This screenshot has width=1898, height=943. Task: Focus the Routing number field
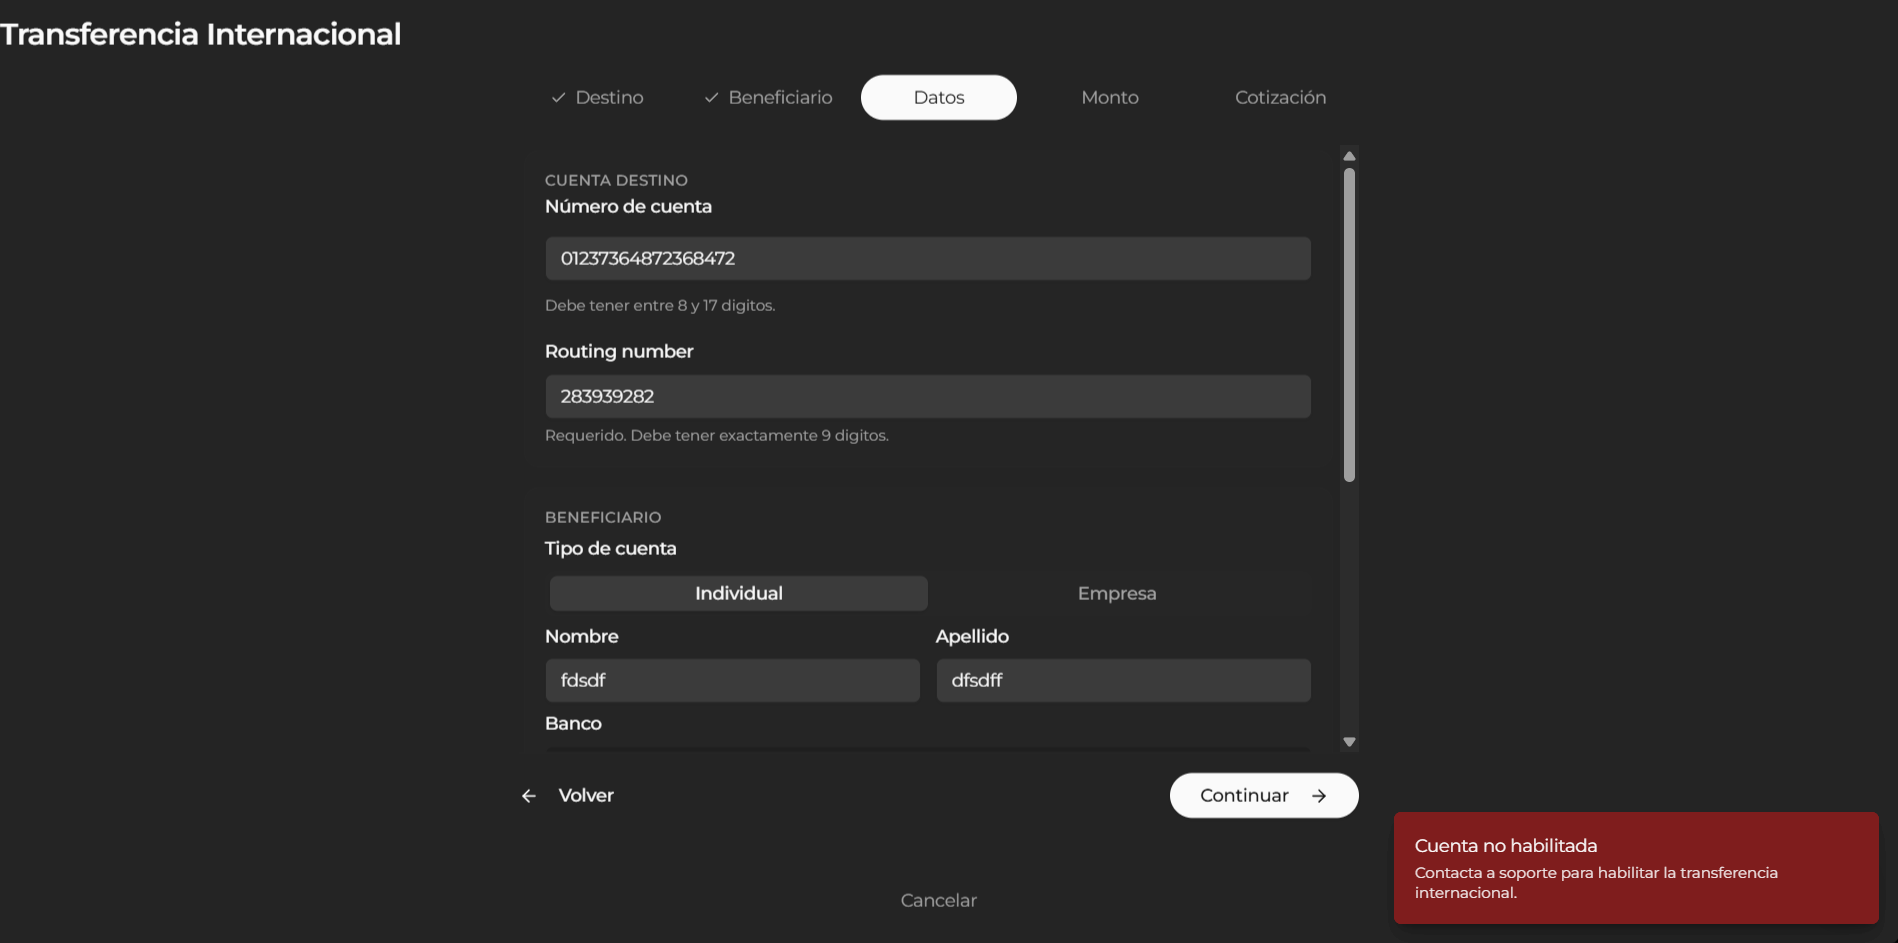tap(928, 397)
